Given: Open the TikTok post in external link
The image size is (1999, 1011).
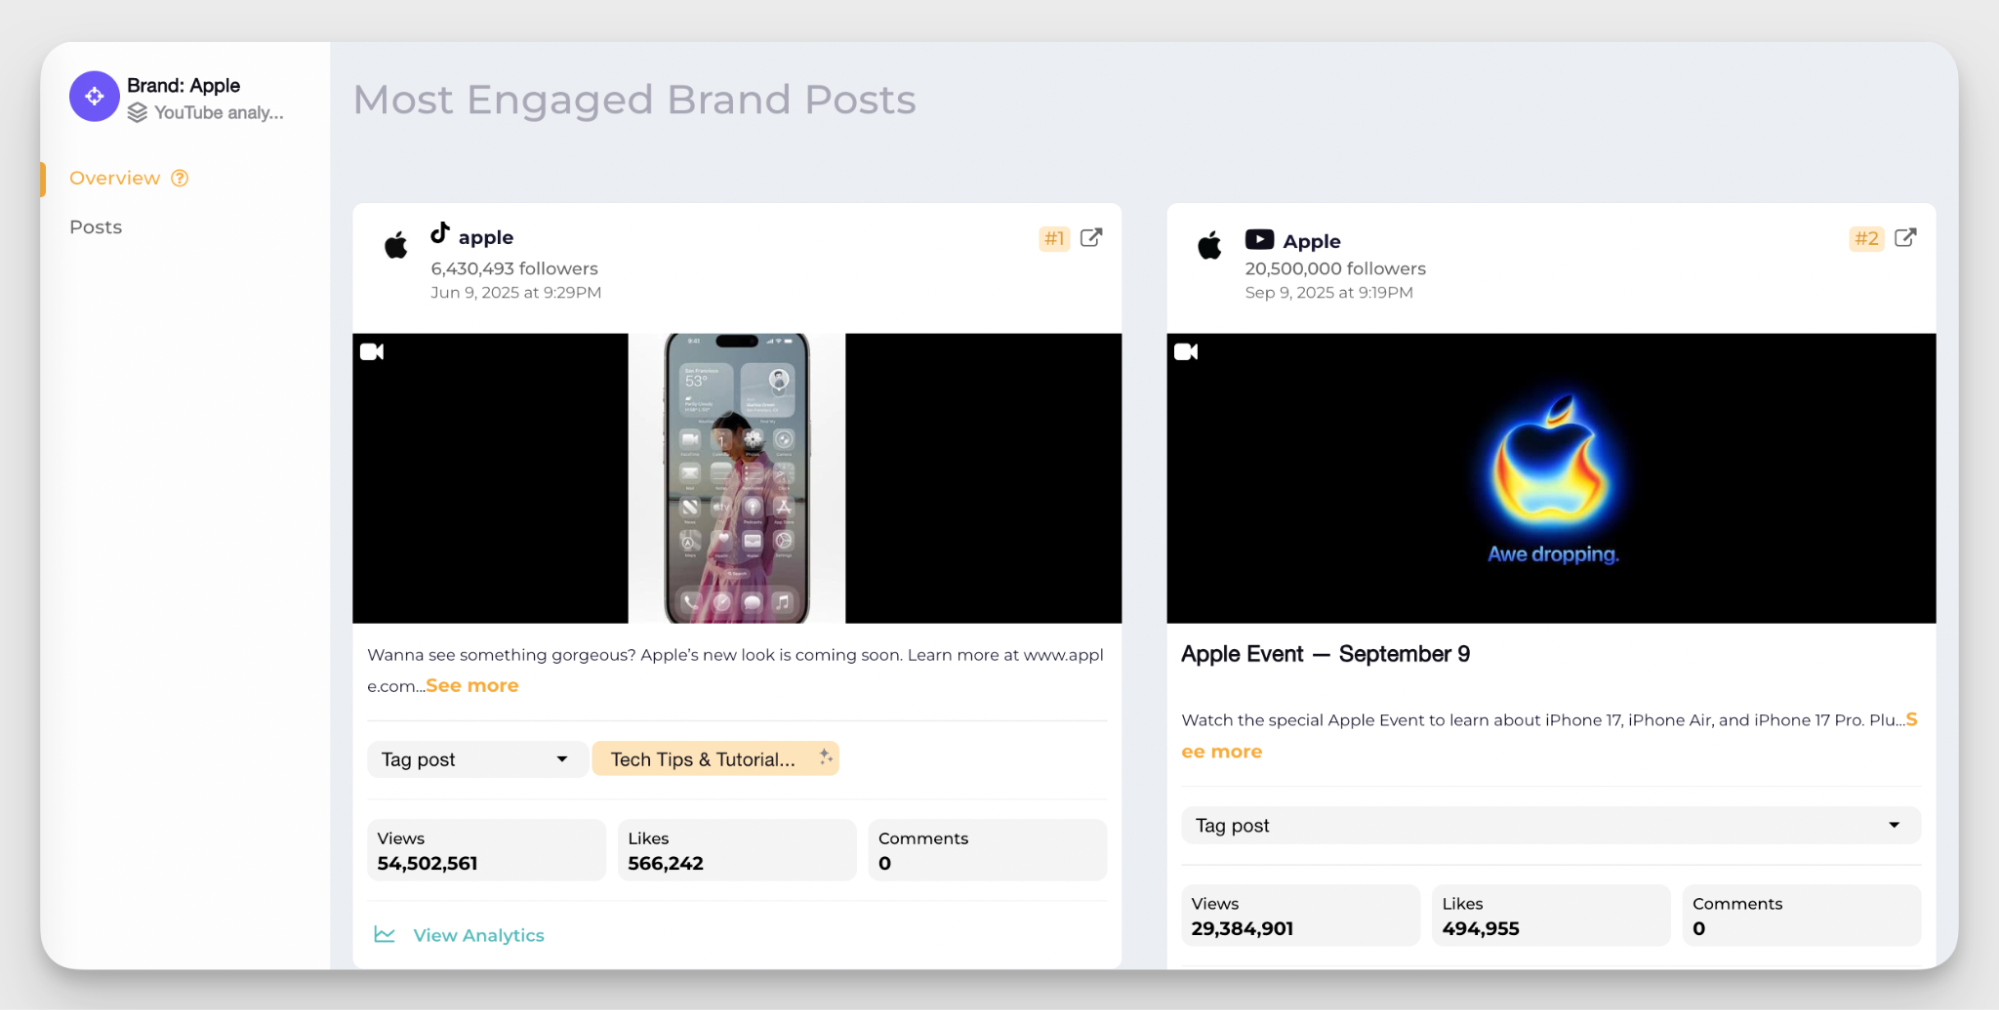Looking at the screenshot, I should click(x=1091, y=237).
